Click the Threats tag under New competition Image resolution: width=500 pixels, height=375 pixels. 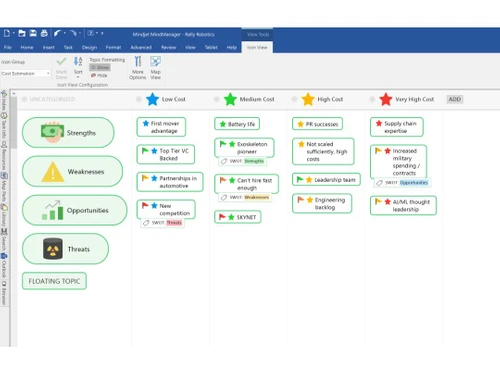[174, 223]
